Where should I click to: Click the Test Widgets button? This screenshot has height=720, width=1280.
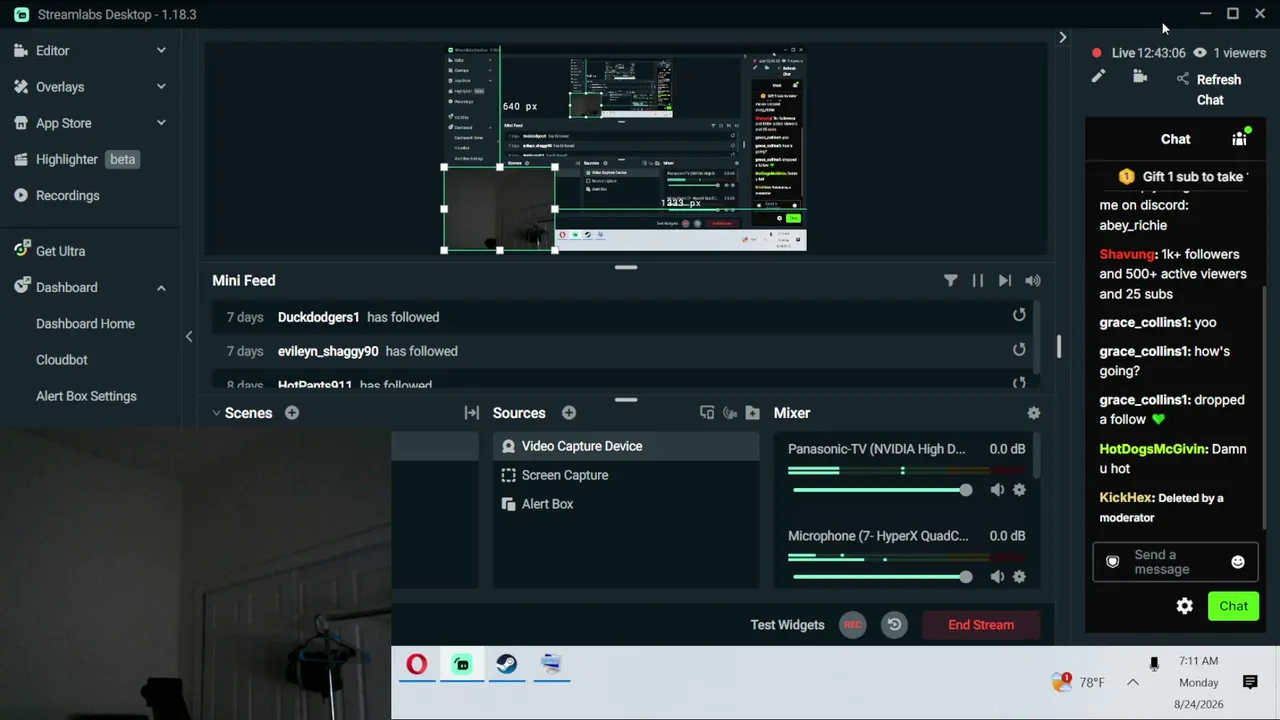[788, 625]
